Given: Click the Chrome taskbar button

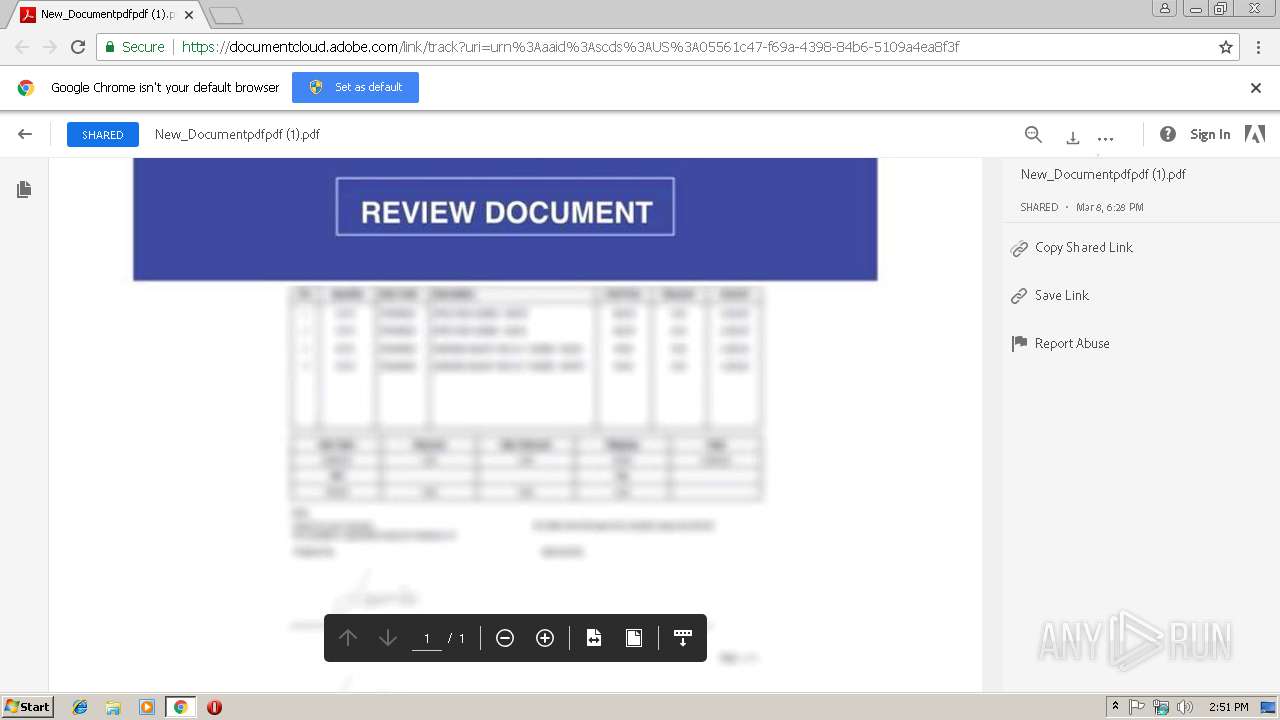Looking at the screenshot, I should tap(180, 707).
